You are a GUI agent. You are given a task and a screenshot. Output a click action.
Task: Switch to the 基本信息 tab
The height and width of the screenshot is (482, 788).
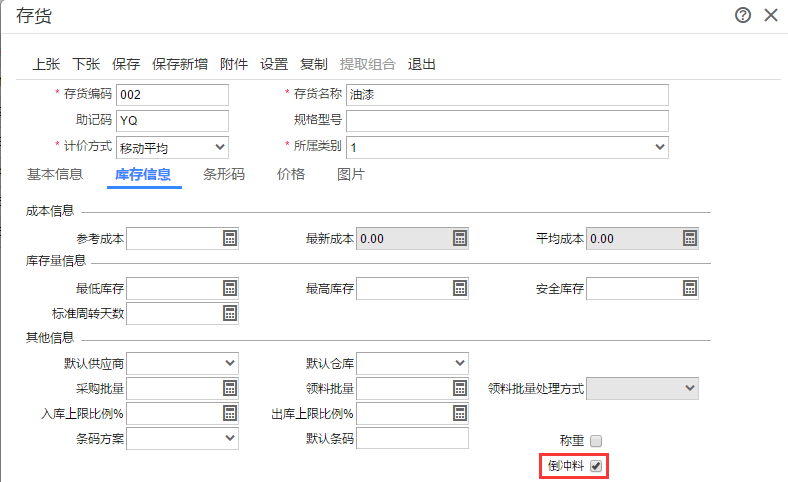pos(55,174)
